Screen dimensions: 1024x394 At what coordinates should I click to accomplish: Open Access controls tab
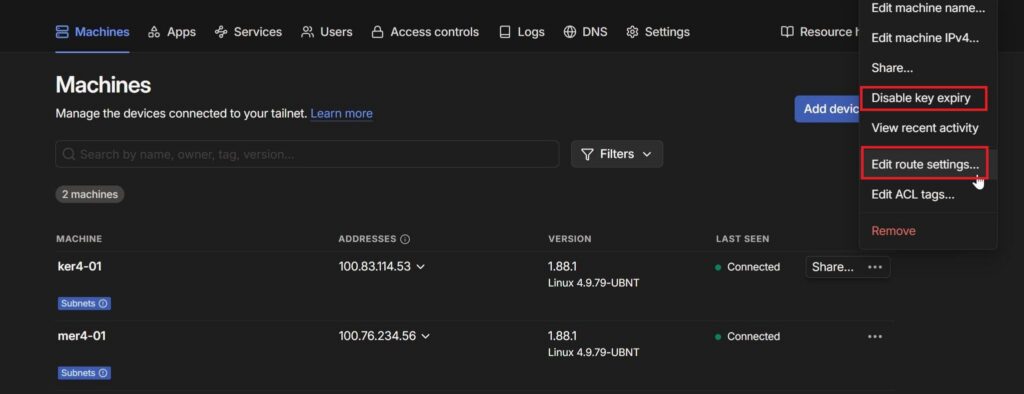click(x=425, y=32)
